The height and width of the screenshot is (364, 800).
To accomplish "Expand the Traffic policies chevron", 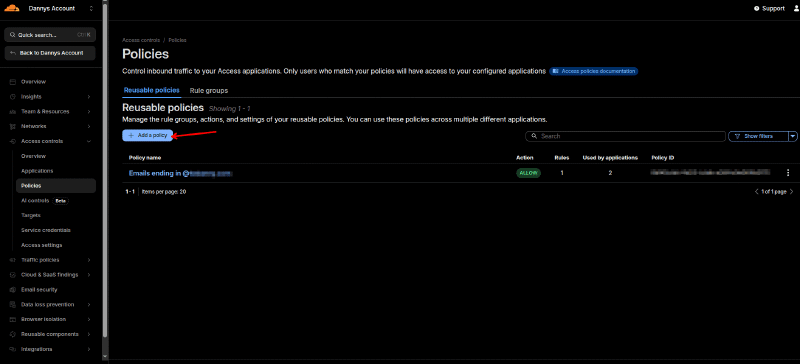I will pos(89,260).
